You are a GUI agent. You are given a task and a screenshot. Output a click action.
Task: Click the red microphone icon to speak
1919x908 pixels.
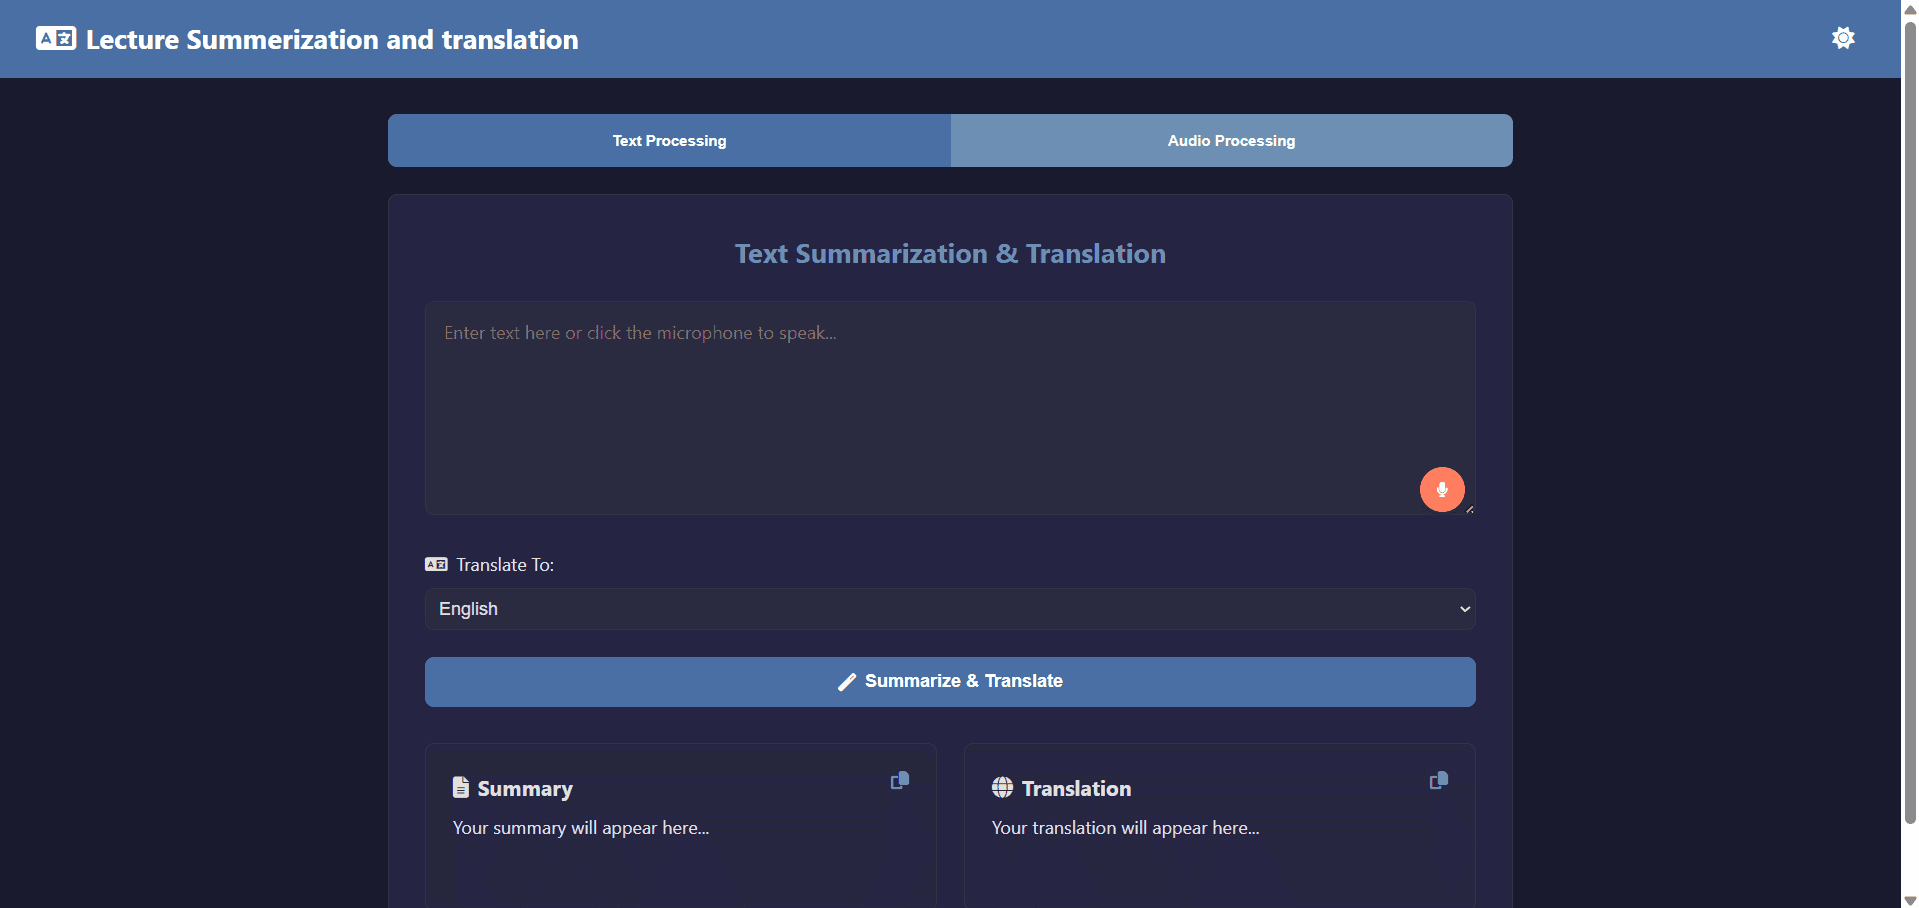(x=1441, y=489)
